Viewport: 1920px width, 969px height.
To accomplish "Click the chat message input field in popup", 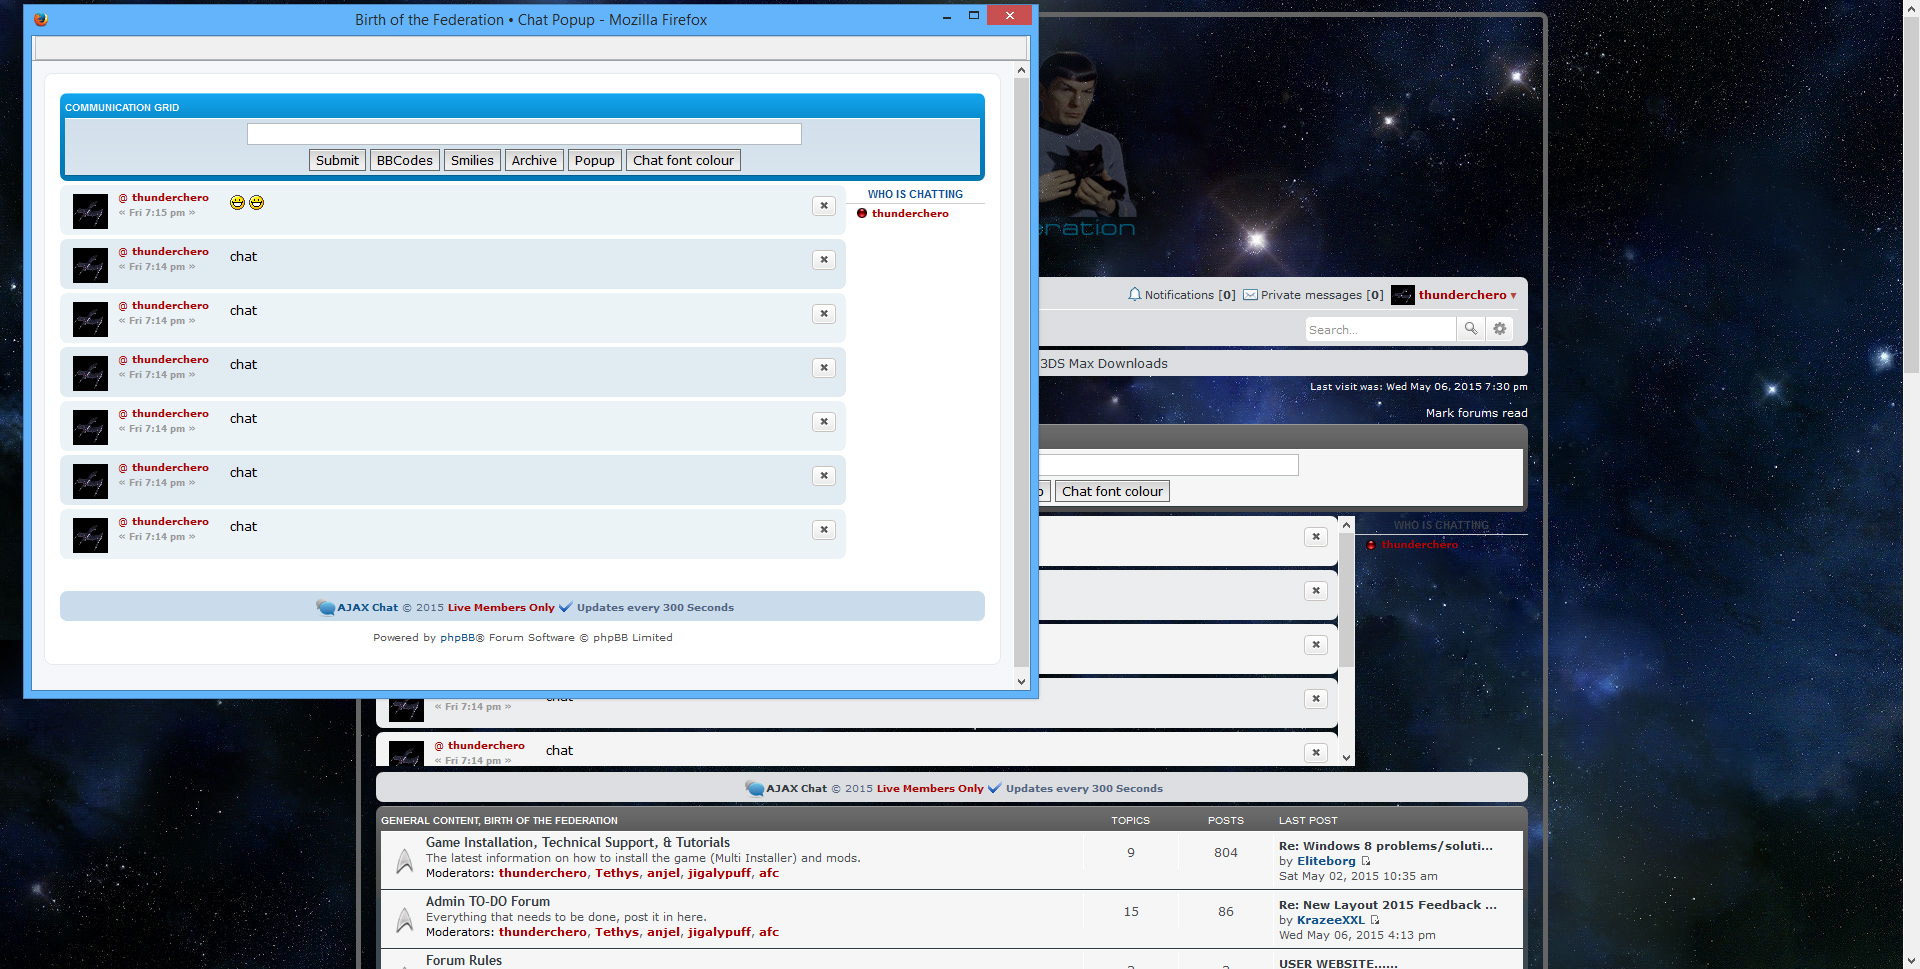I will [x=524, y=134].
